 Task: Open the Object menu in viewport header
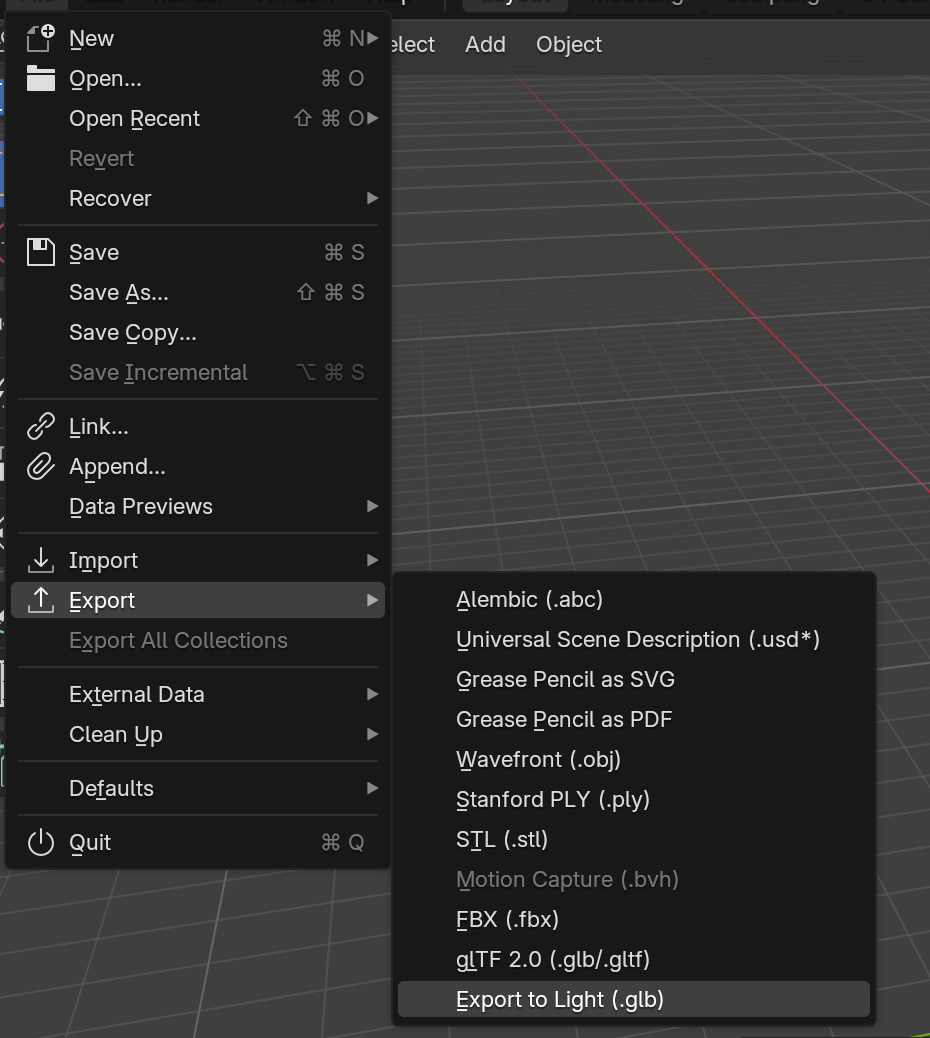(569, 44)
